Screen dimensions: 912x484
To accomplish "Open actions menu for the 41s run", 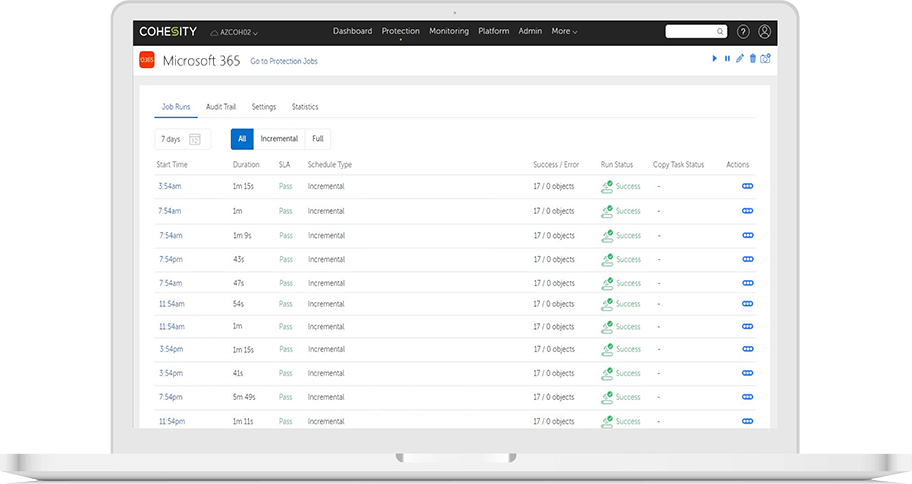I will (748, 373).
